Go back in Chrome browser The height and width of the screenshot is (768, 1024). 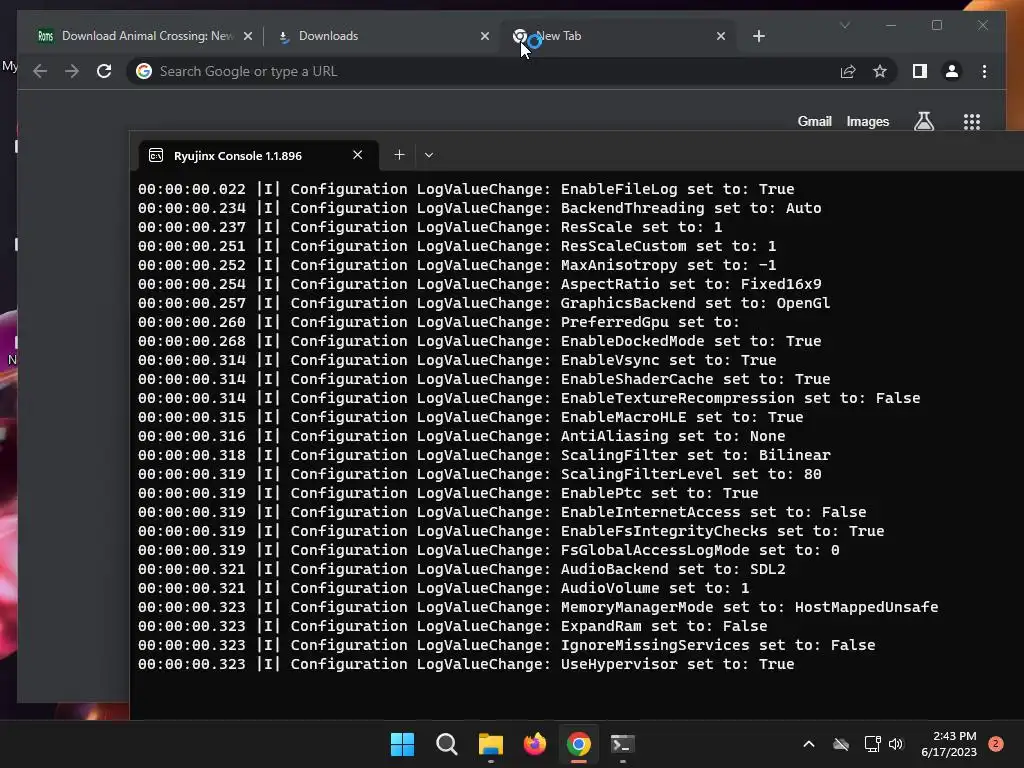tap(40, 71)
